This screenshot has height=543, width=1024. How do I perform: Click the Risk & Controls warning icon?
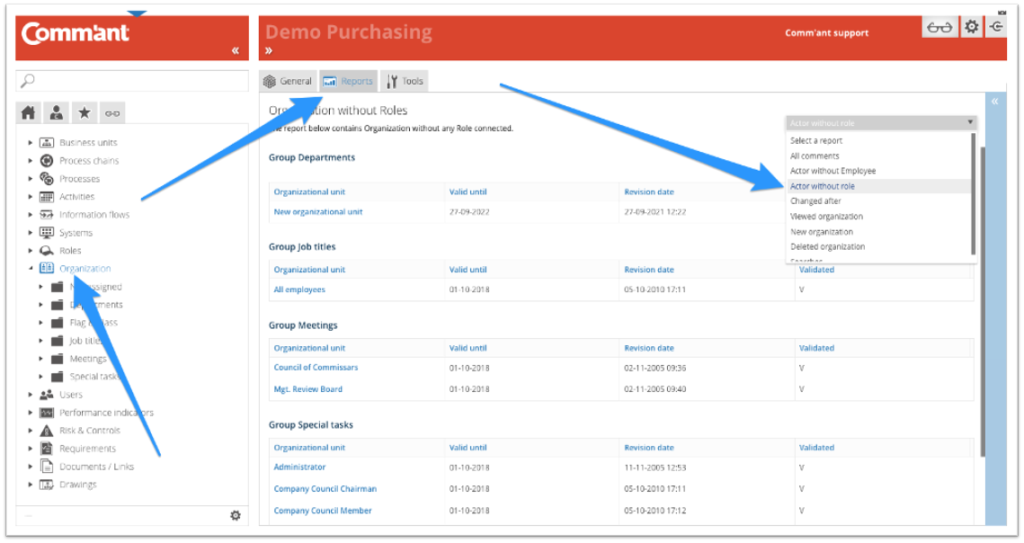pyautogui.click(x=46, y=431)
